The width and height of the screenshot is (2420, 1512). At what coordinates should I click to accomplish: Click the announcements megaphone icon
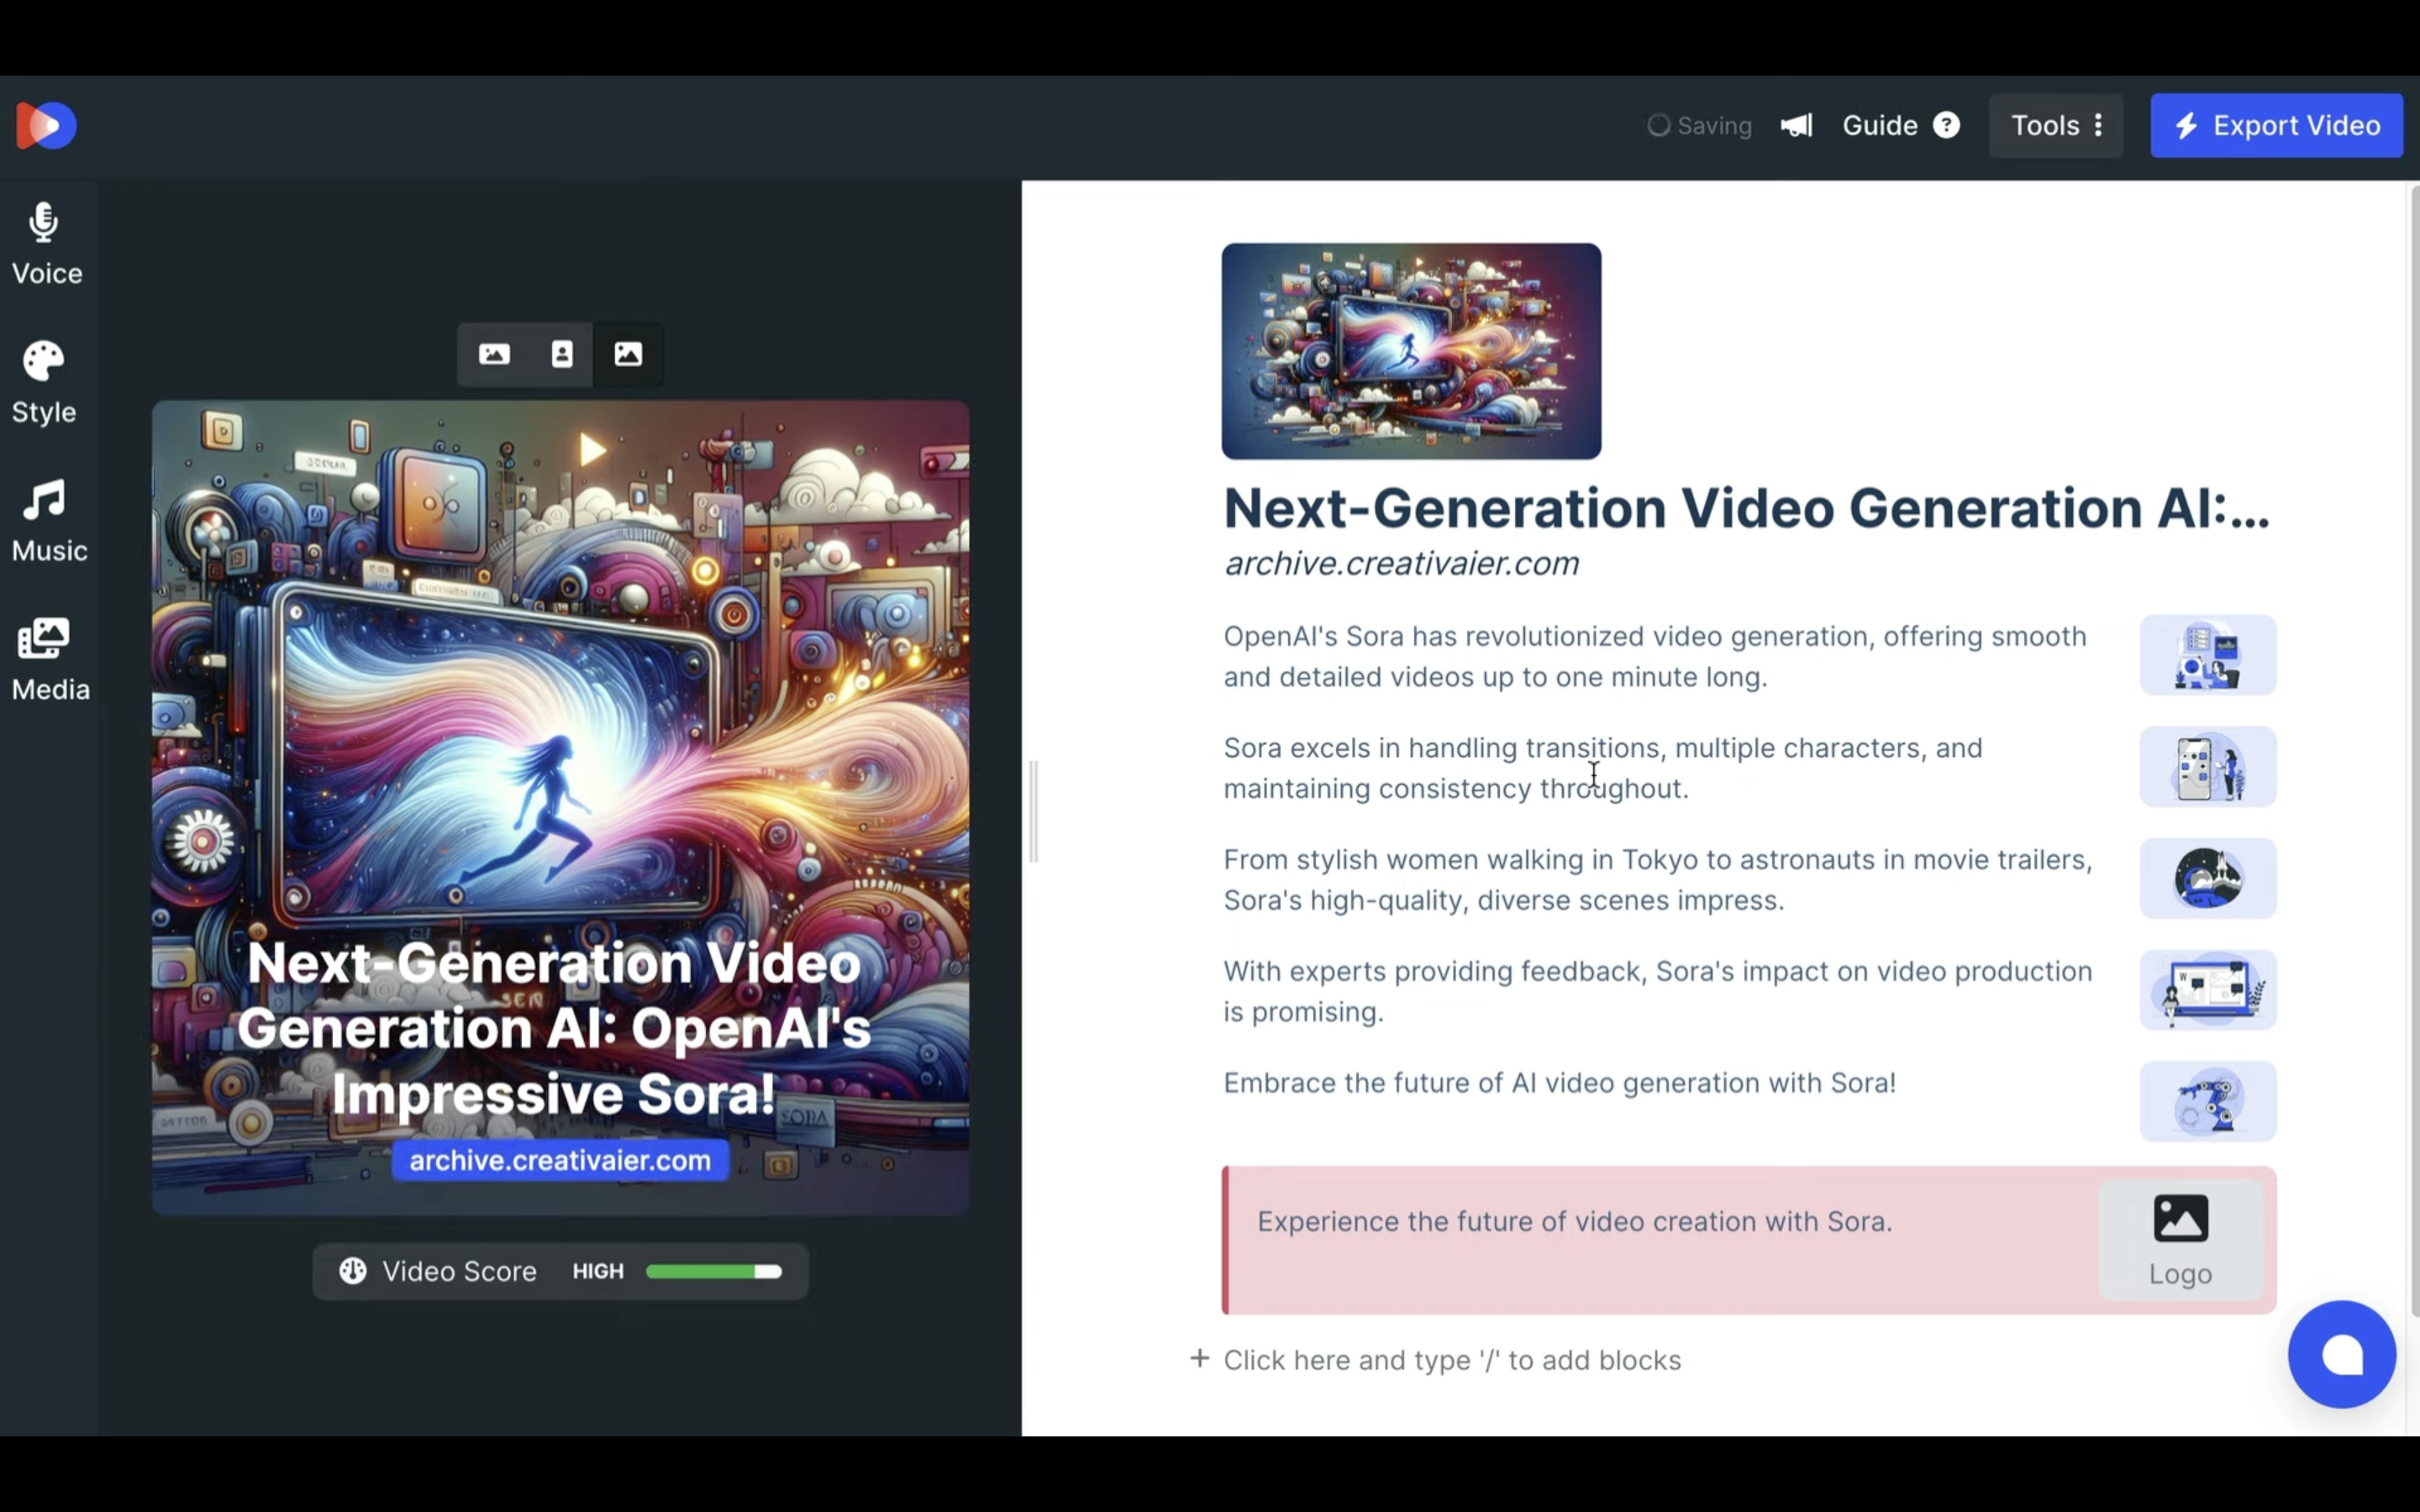tap(1796, 126)
